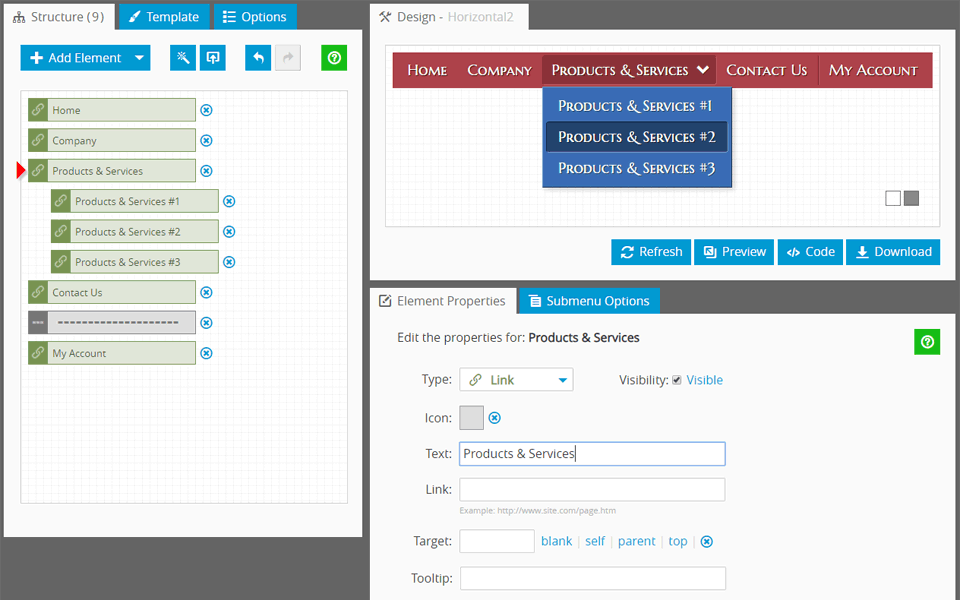Click the undo arrow icon
960x600 pixels.
258,58
